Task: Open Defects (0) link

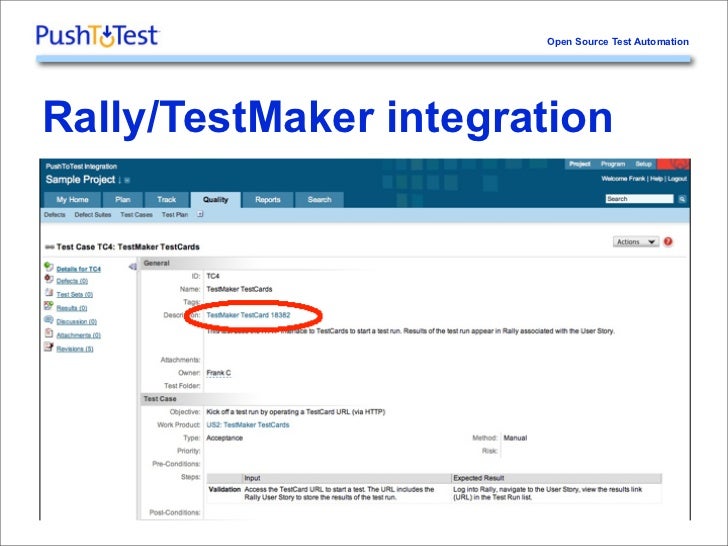Action: [x=72, y=281]
